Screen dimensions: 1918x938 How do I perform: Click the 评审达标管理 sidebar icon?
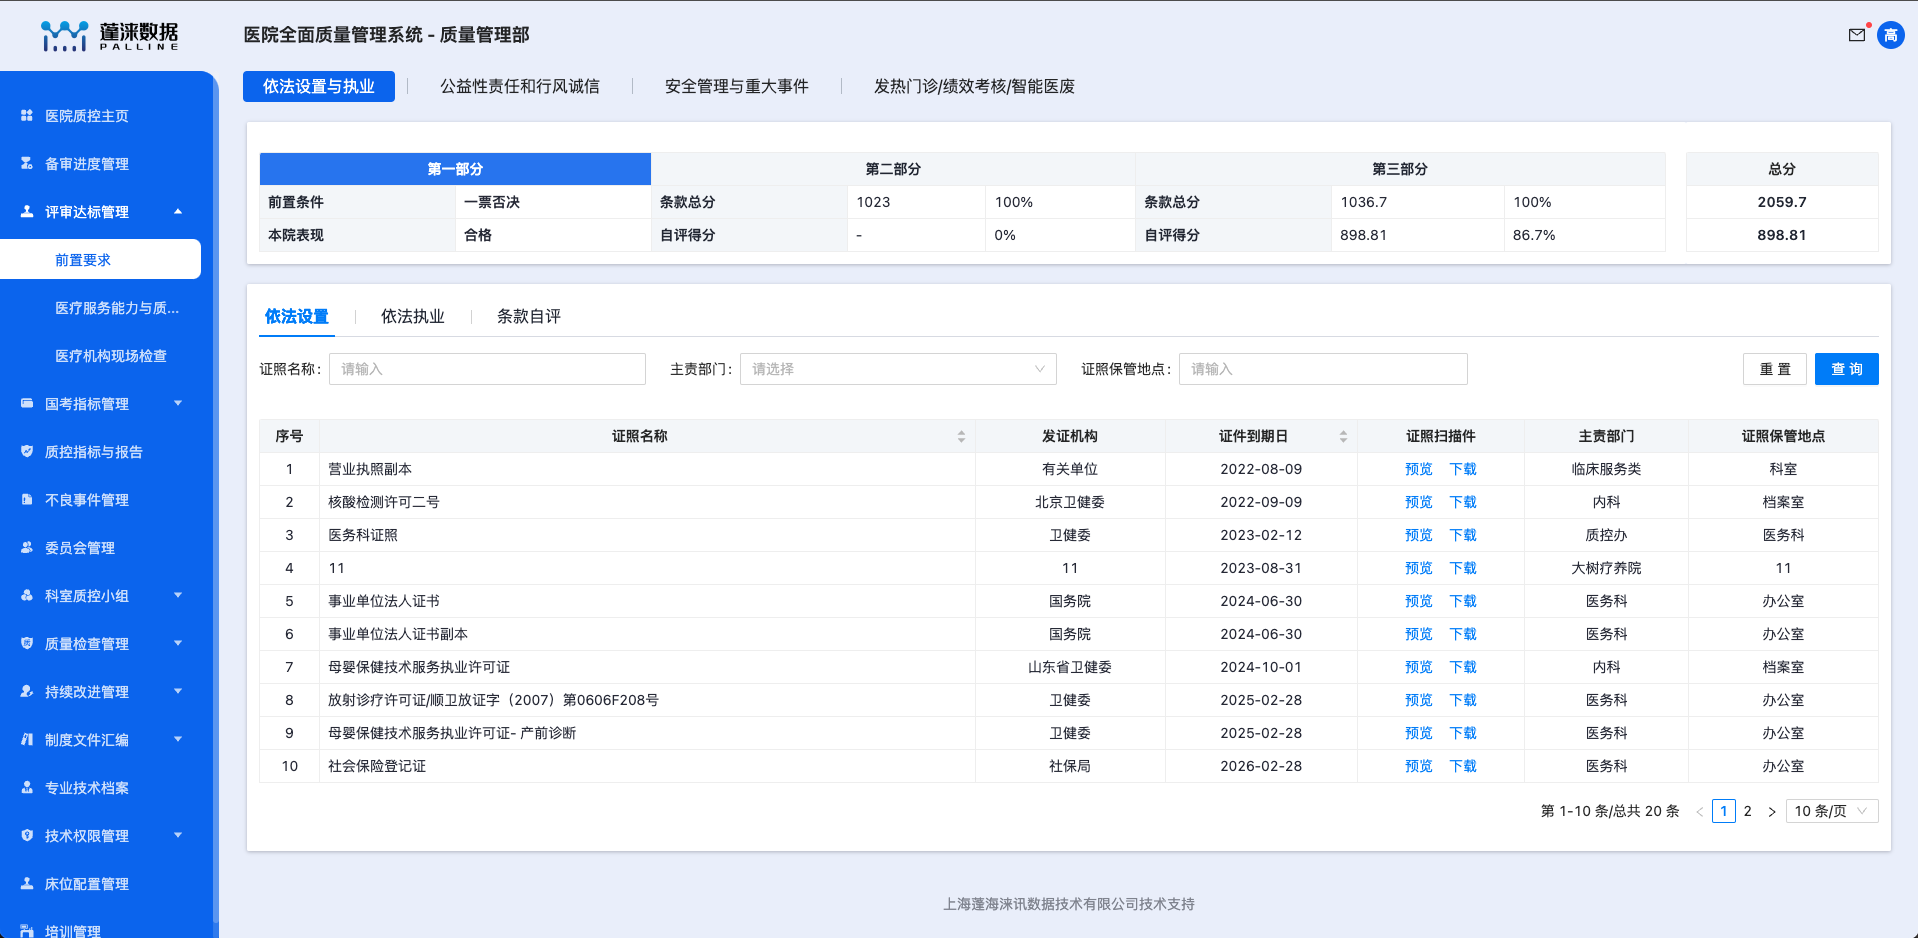tap(27, 211)
